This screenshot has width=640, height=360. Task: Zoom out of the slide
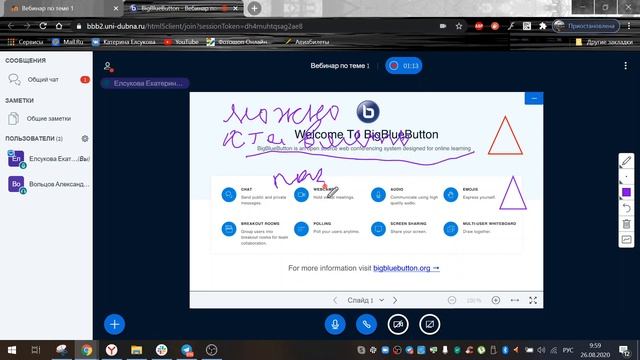451,300
